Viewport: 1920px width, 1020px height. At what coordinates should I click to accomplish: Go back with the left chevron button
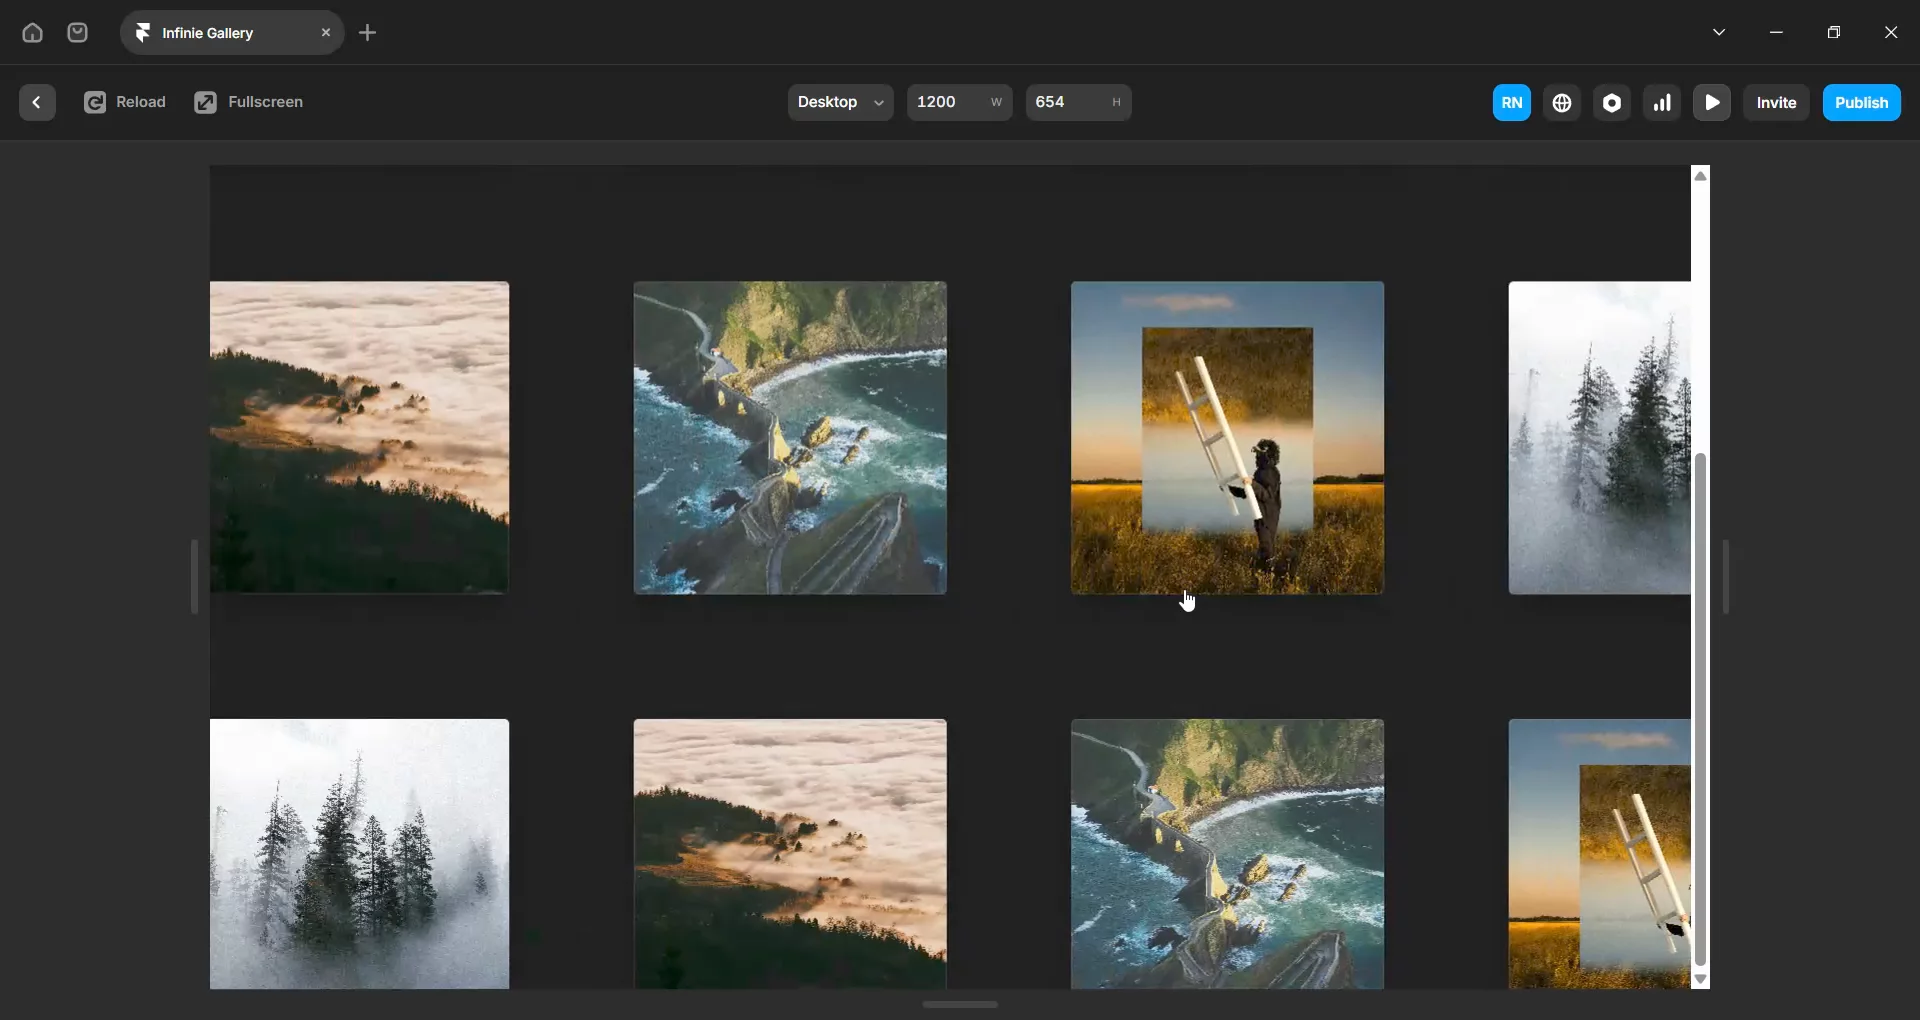pos(37,103)
